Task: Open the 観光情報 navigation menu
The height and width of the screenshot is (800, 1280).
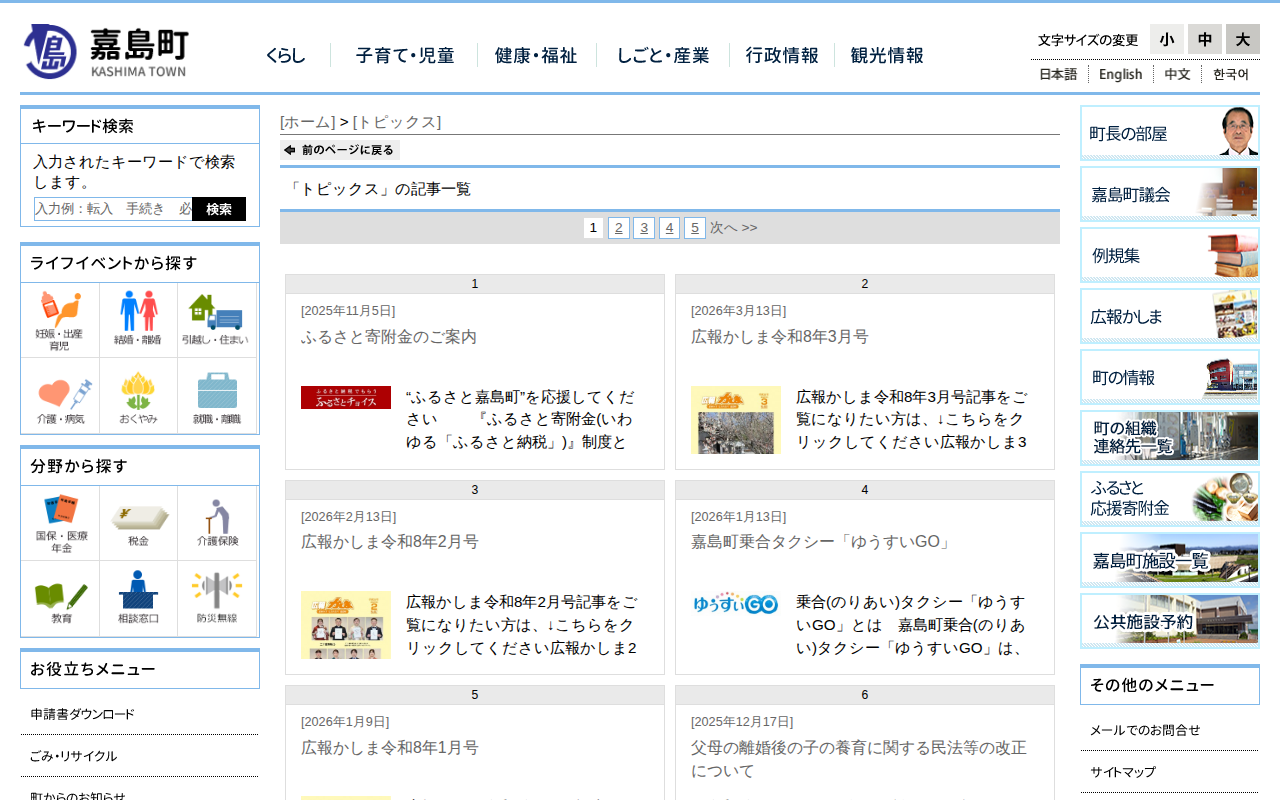Action: coord(886,56)
